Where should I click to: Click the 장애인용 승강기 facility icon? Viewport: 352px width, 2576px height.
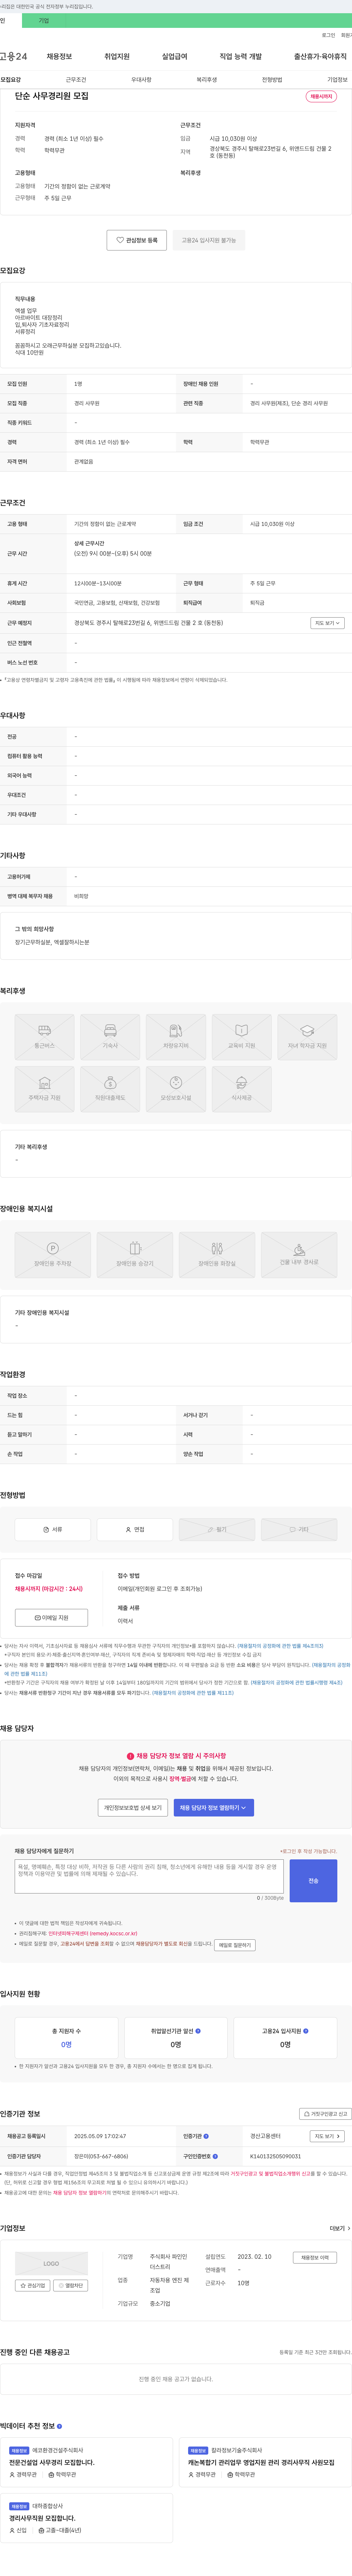pos(135,1255)
